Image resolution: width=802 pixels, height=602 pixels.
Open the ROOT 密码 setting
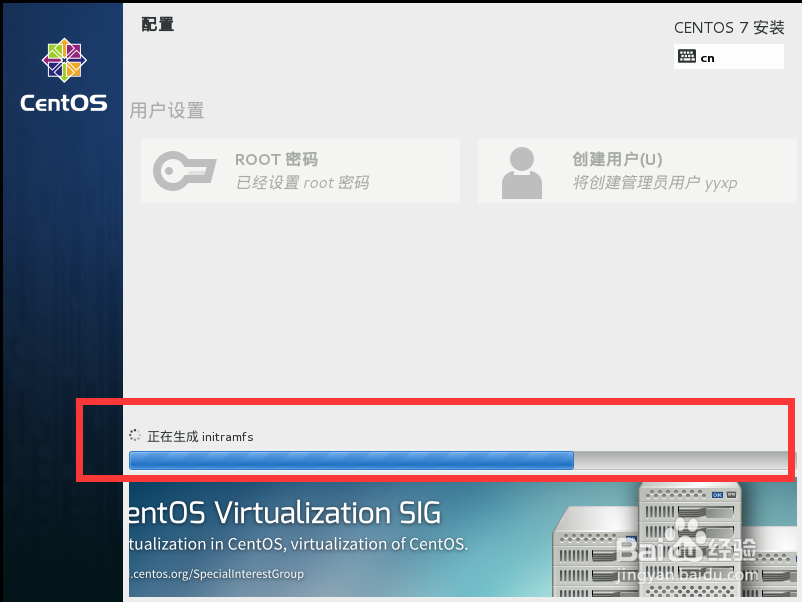point(300,171)
